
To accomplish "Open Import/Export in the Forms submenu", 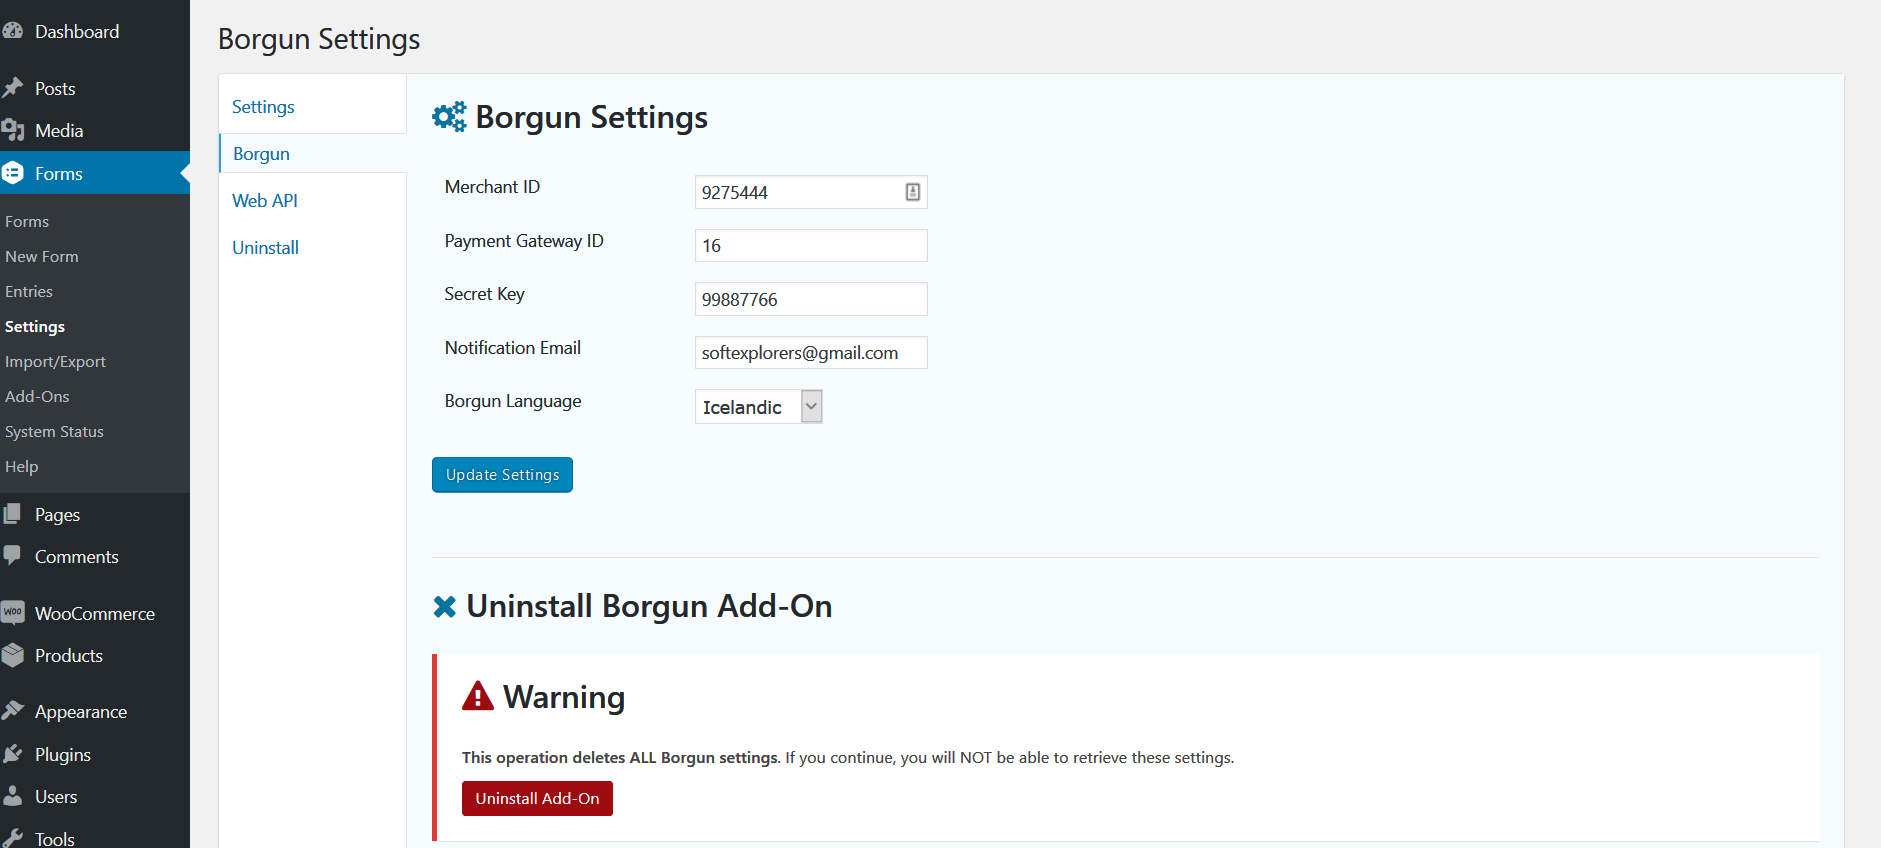I will point(55,361).
